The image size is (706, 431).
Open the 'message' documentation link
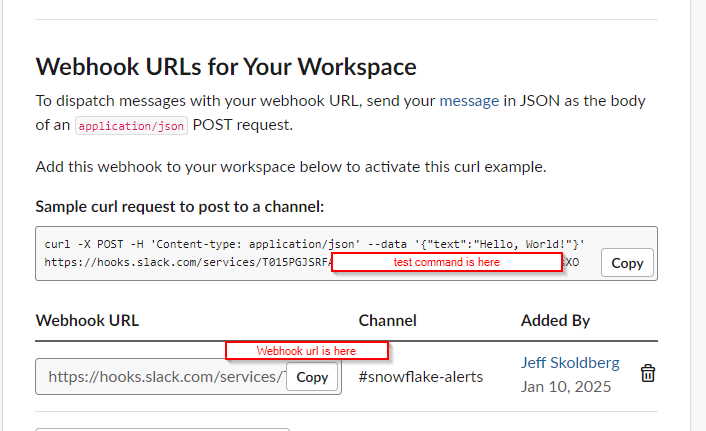[469, 101]
